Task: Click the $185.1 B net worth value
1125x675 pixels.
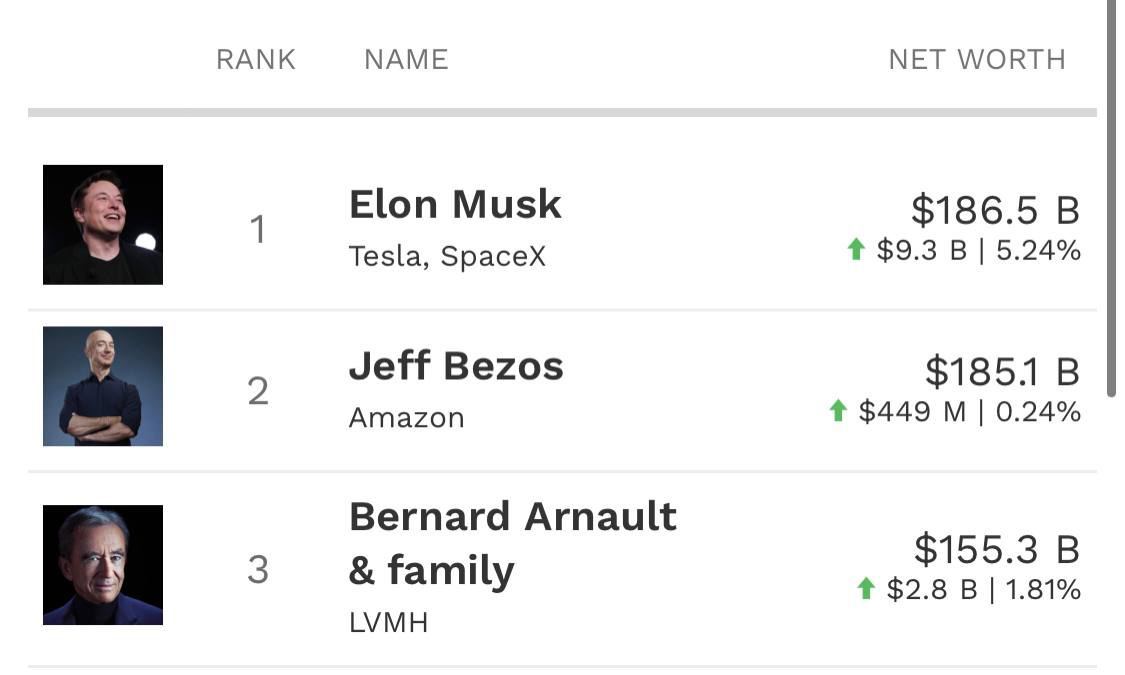Action: (1002, 372)
